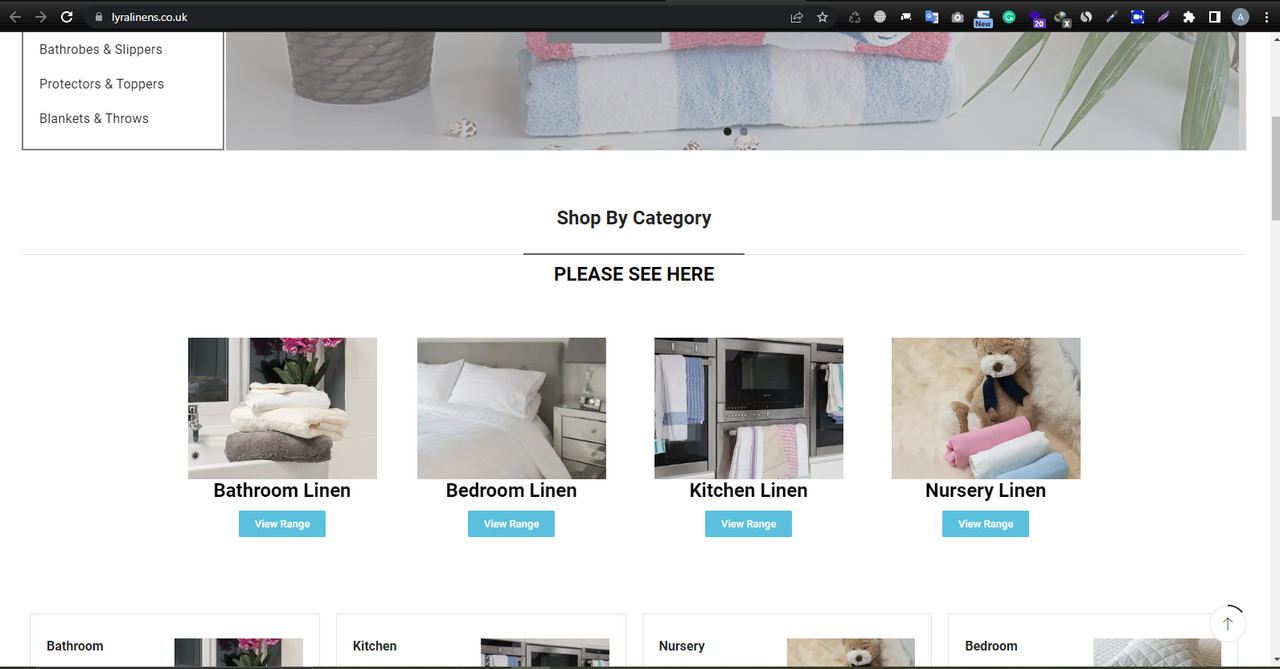The height and width of the screenshot is (669, 1280).
Task: Reload the page with the refresh icon
Action: (66, 17)
